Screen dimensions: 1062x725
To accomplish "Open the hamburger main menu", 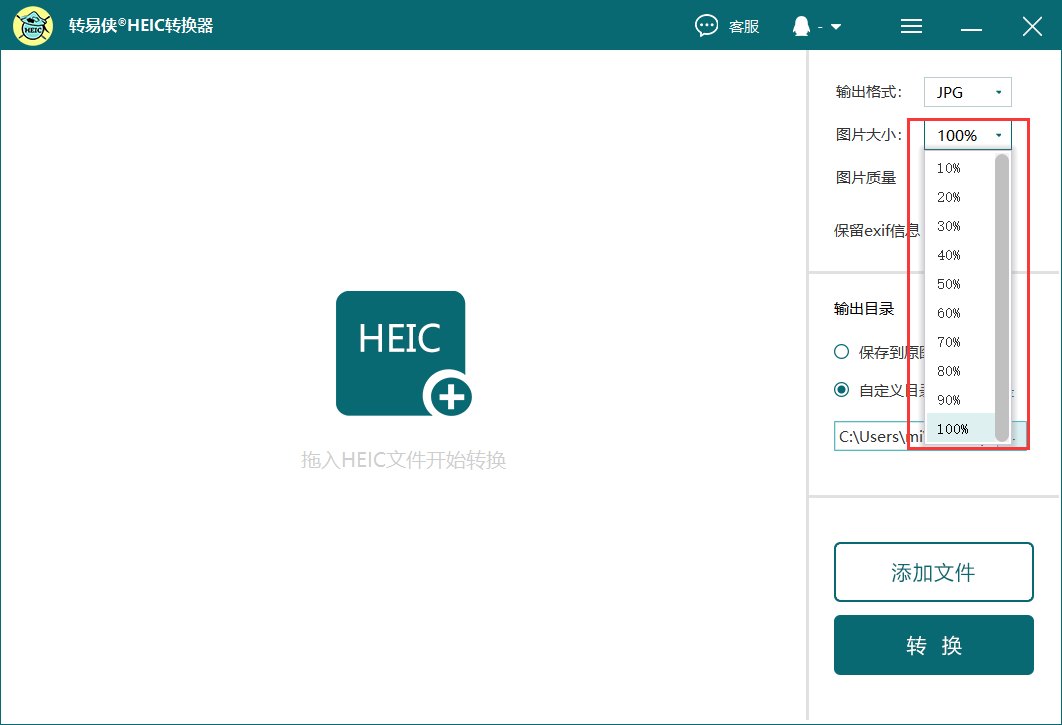I will pyautogui.click(x=911, y=26).
